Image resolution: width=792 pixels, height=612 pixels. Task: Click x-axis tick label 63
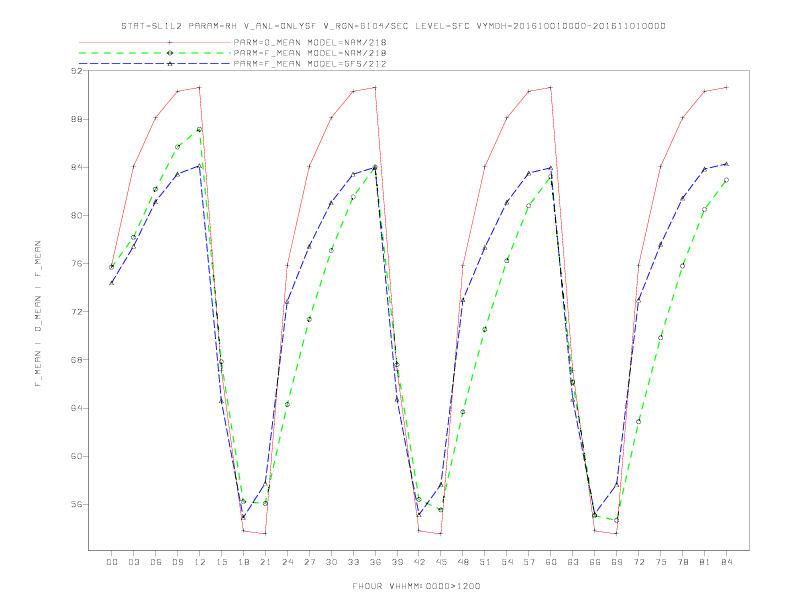pos(573,562)
